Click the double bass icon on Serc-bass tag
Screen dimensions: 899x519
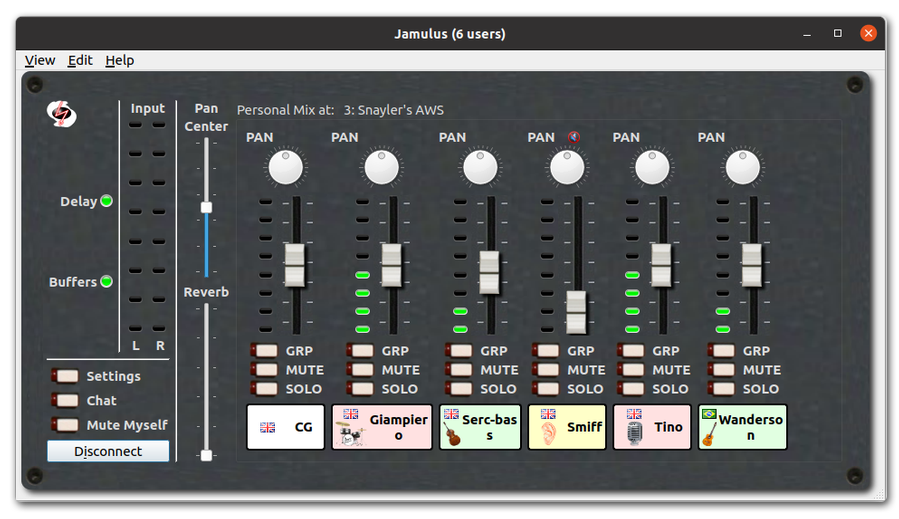(452, 434)
